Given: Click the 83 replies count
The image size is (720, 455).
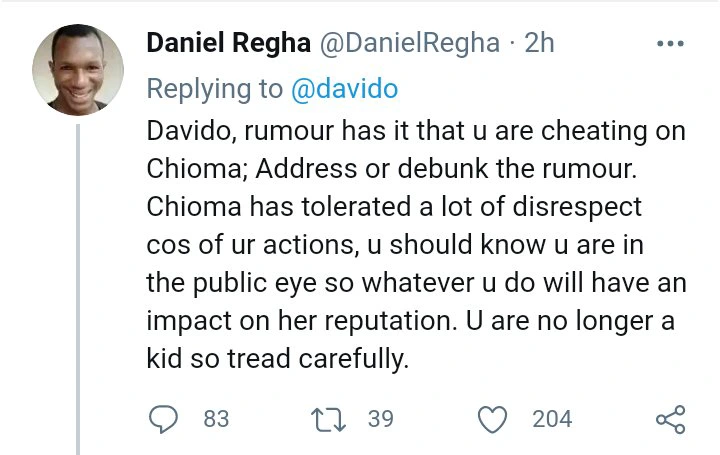Looking at the screenshot, I should pos(216,419).
